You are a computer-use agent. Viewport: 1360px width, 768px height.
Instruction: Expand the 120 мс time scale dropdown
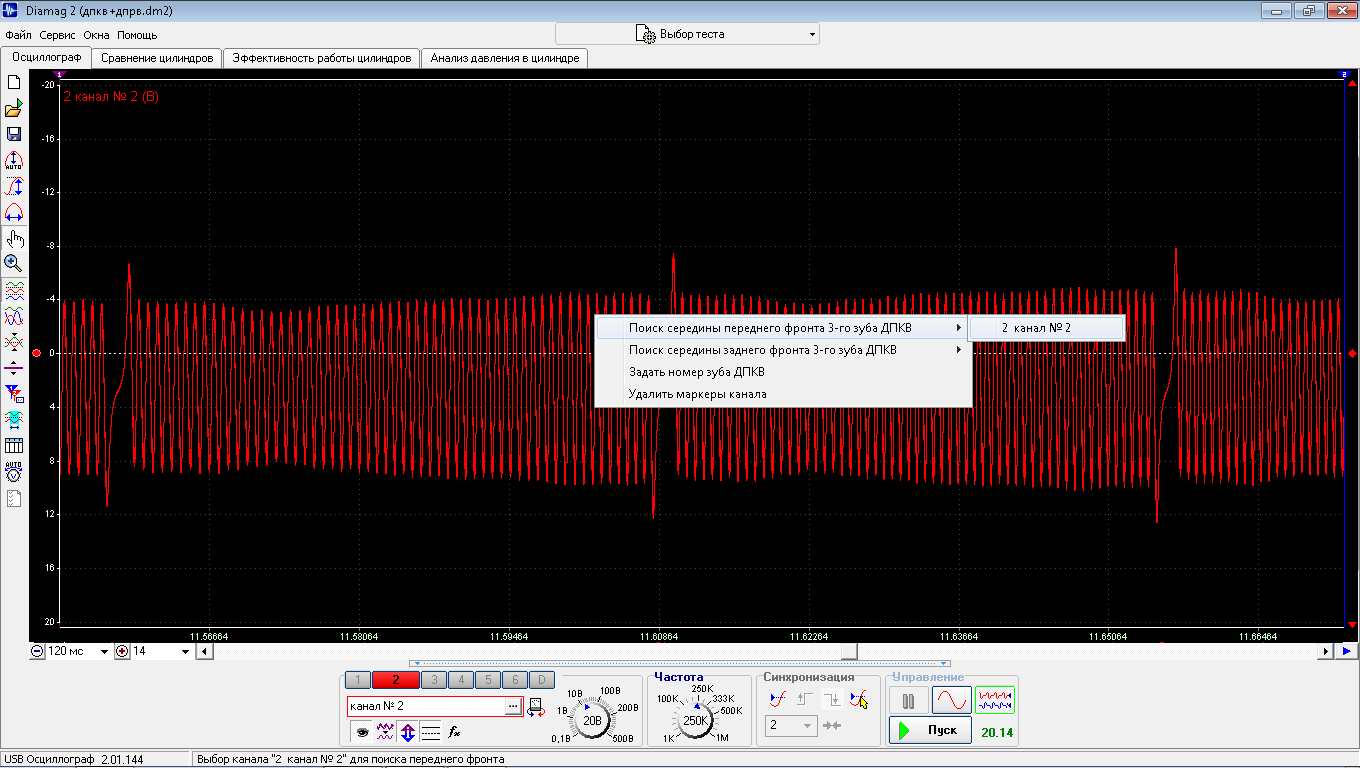click(105, 651)
